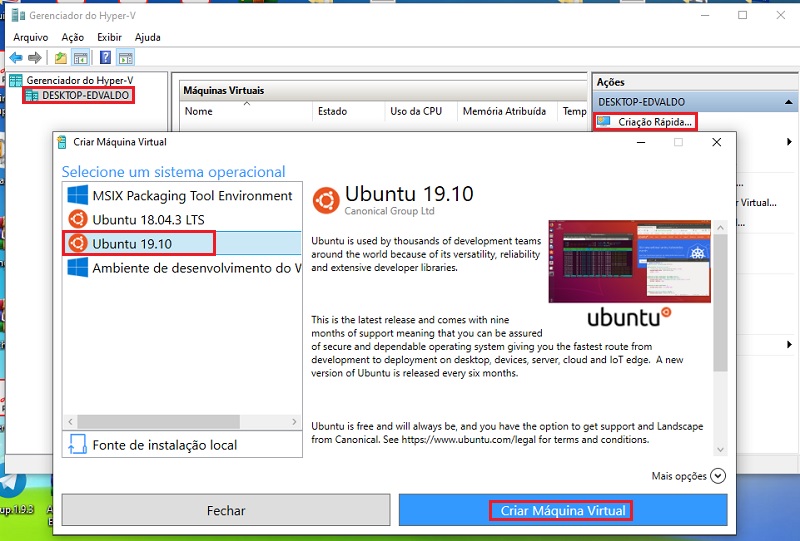The image size is (800, 541).
Task: Open the Exibir menu
Action: click(109, 37)
